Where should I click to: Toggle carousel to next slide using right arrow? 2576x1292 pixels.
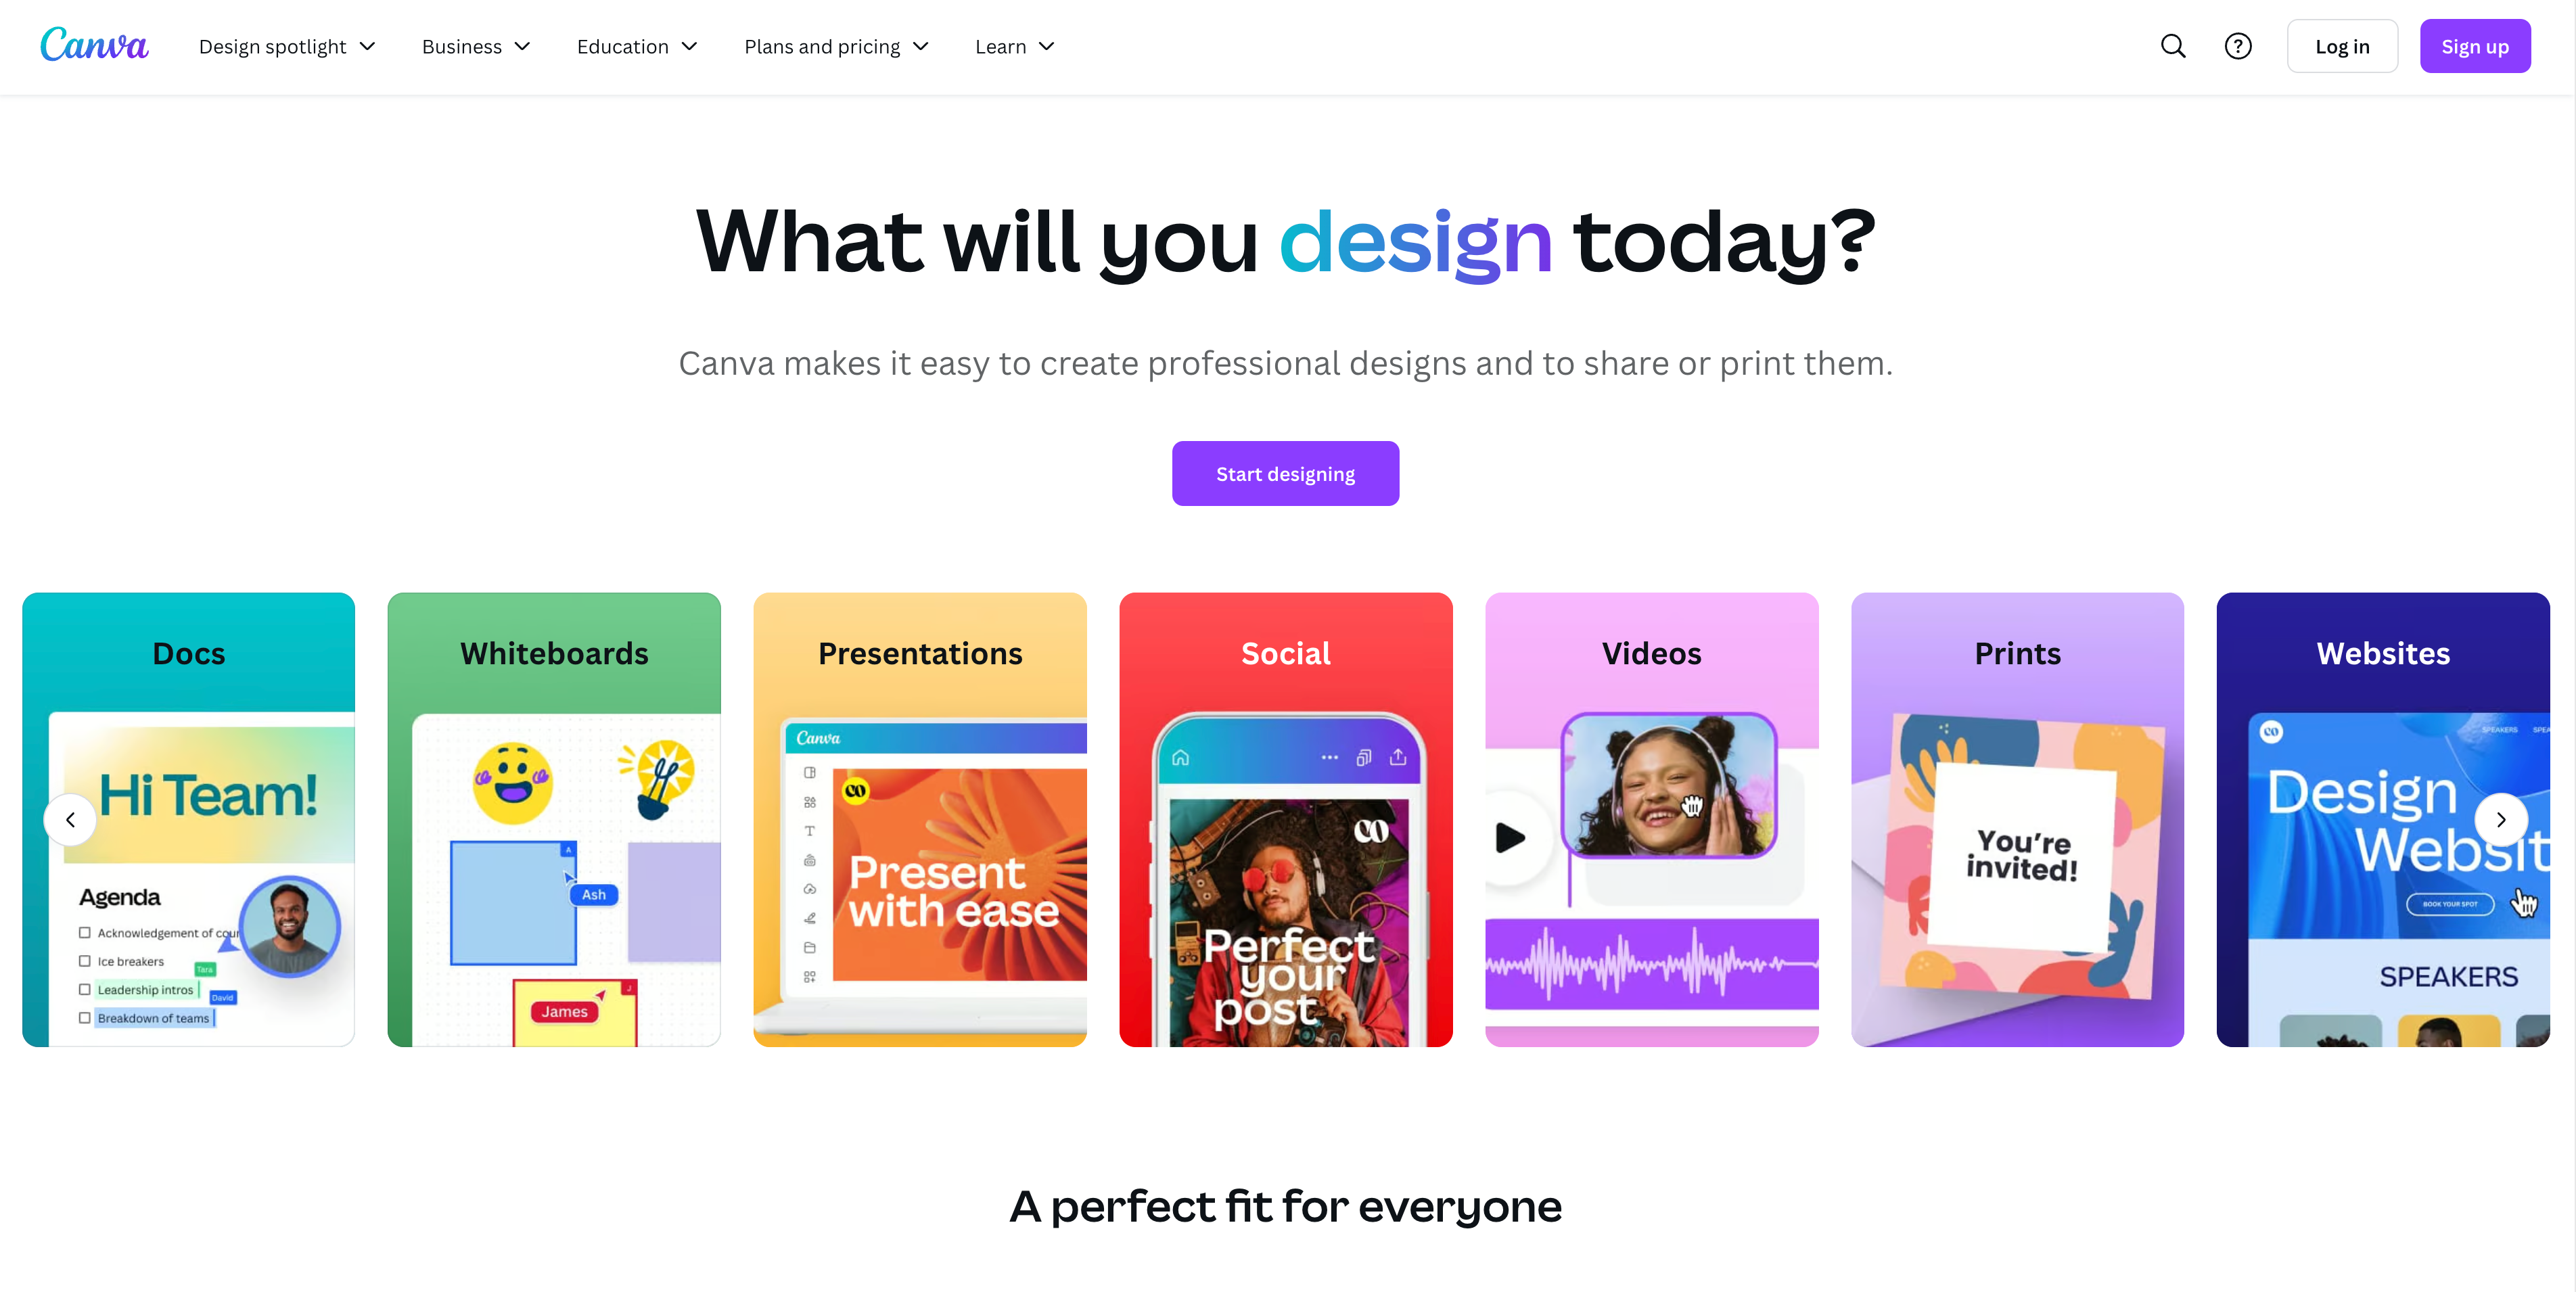tap(2502, 819)
